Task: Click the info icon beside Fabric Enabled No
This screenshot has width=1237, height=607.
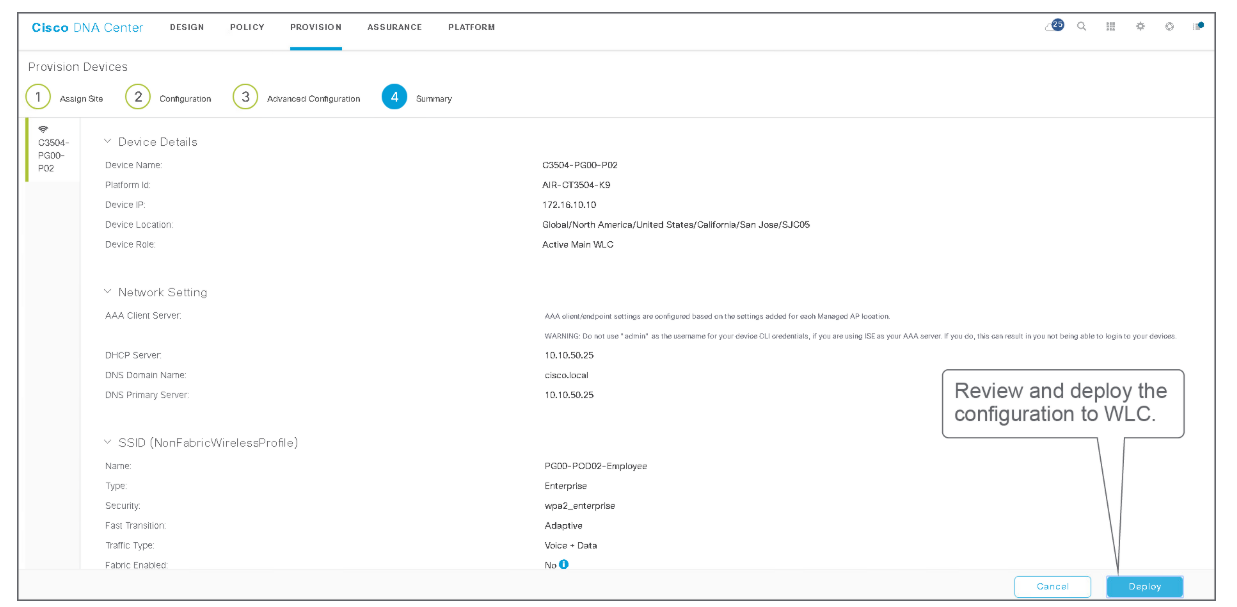Action: [x=564, y=565]
